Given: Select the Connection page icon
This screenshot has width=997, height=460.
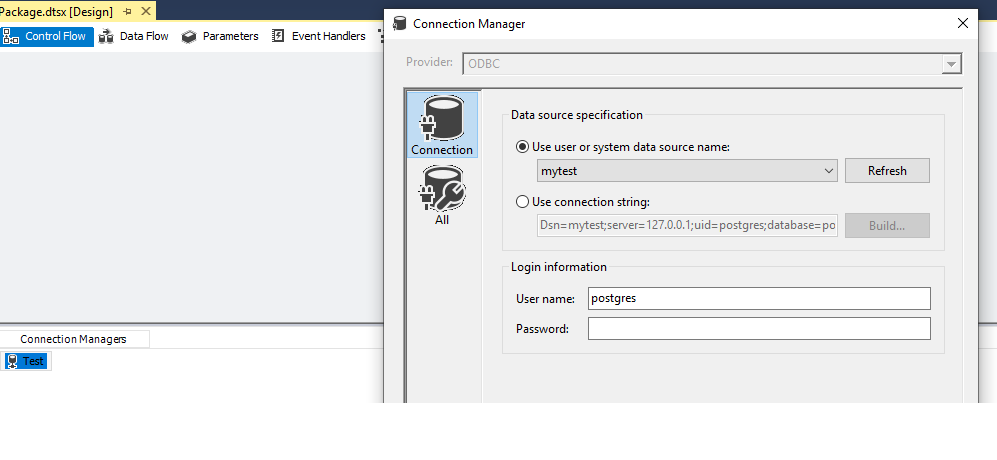Looking at the screenshot, I should tap(442, 117).
